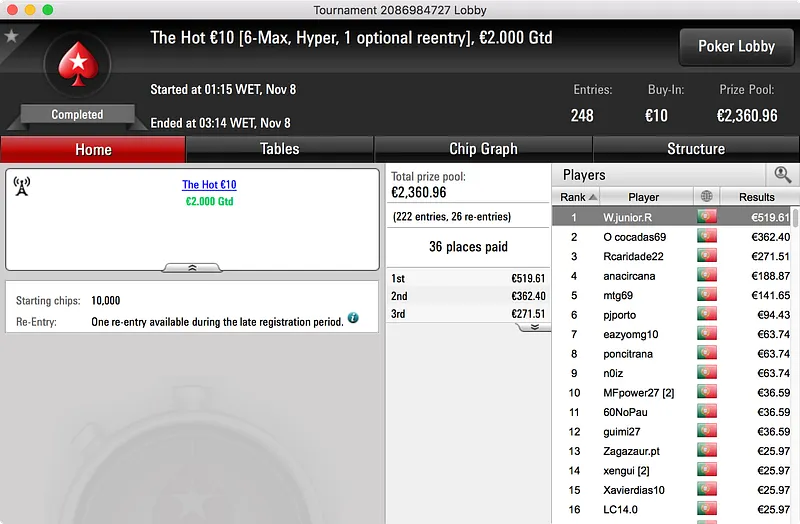Click the favorite star icon in corner
The width and height of the screenshot is (800, 524).
tap(11, 36)
